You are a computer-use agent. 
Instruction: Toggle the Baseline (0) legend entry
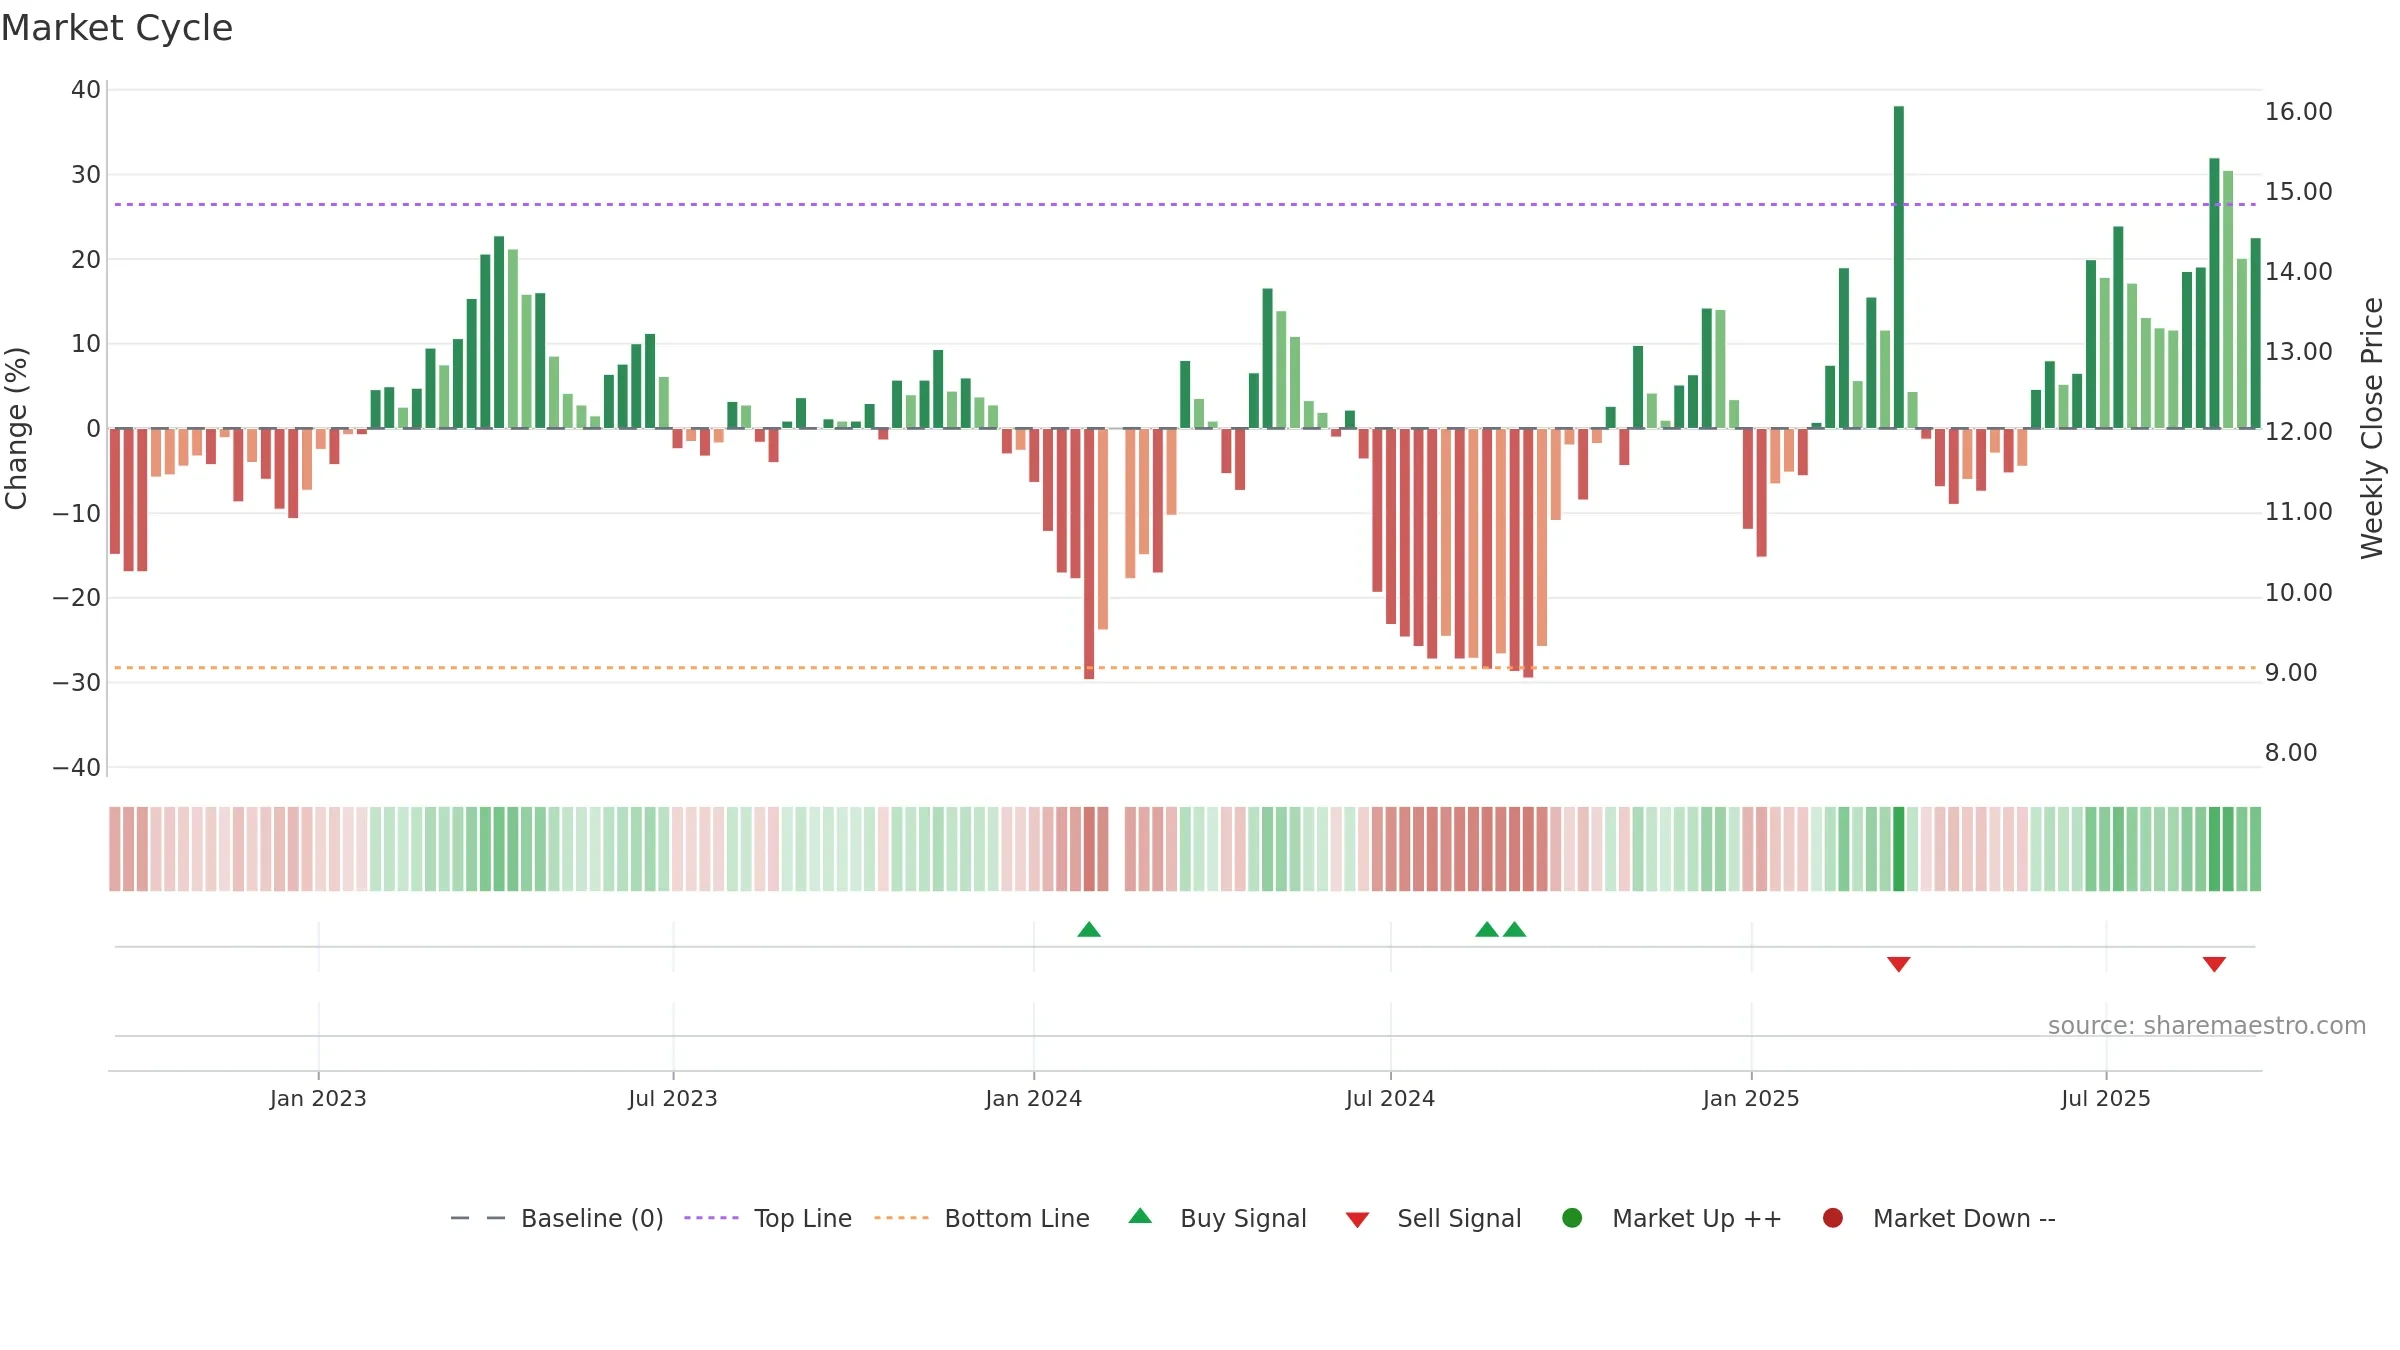(557, 1218)
